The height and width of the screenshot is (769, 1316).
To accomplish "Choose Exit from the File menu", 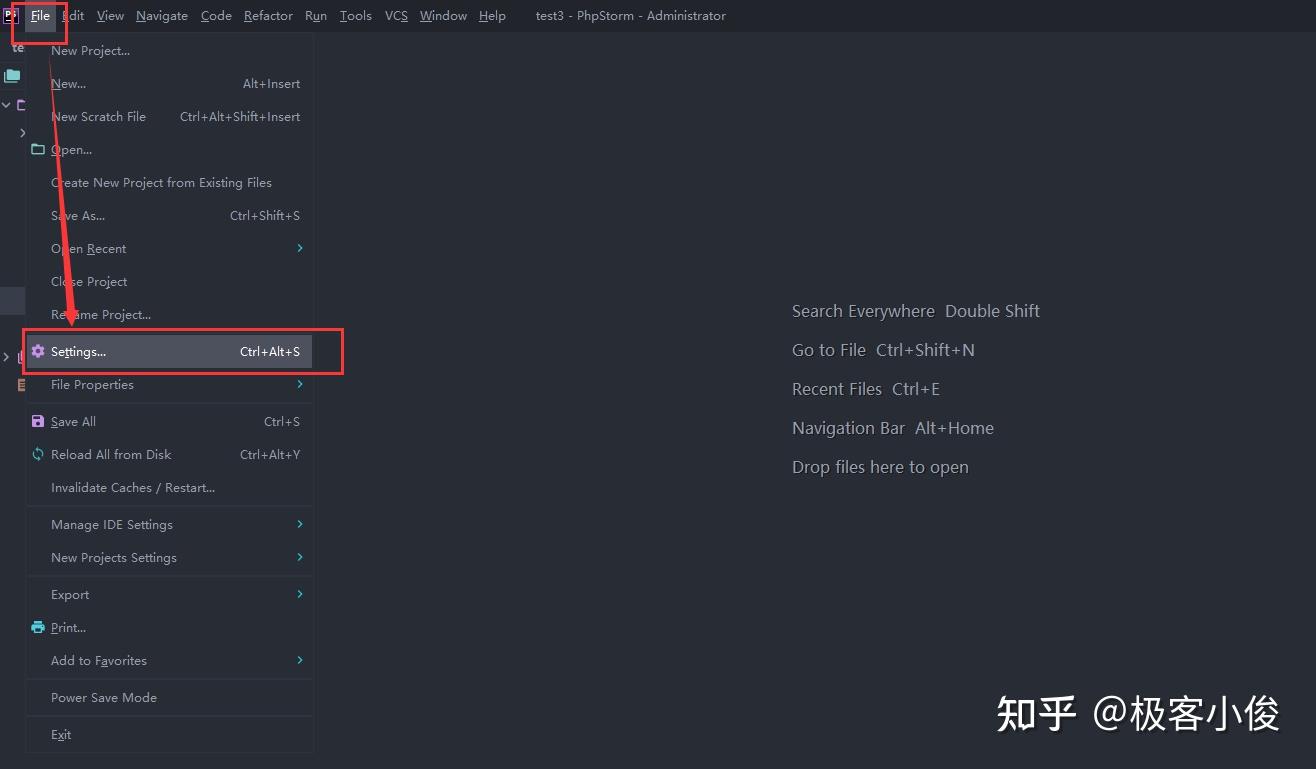I will click(169, 734).
